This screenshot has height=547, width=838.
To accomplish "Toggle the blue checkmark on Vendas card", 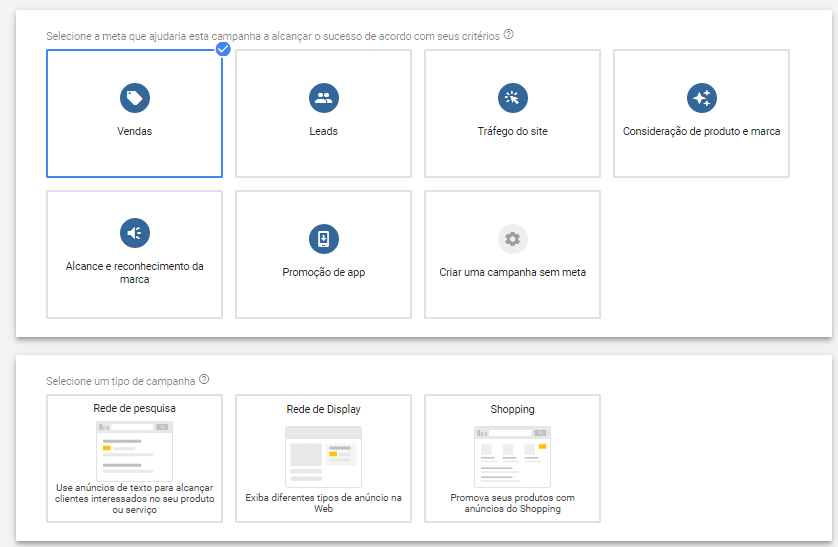I will point(223,48).
